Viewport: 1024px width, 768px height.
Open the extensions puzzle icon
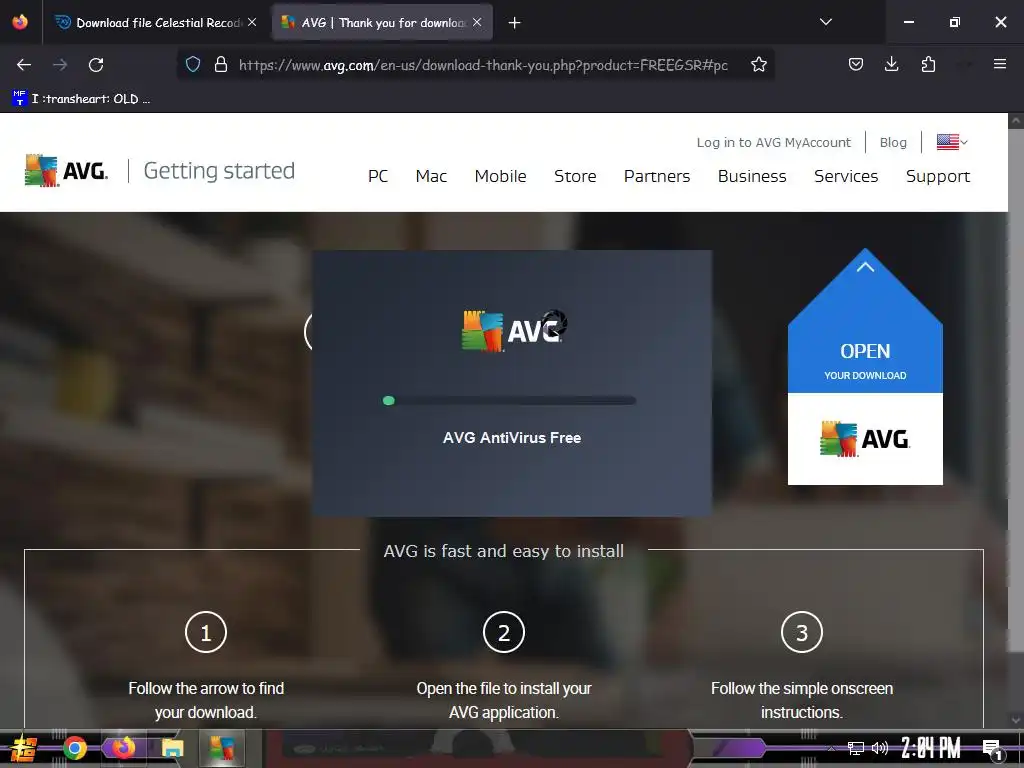tap(928, 64)
